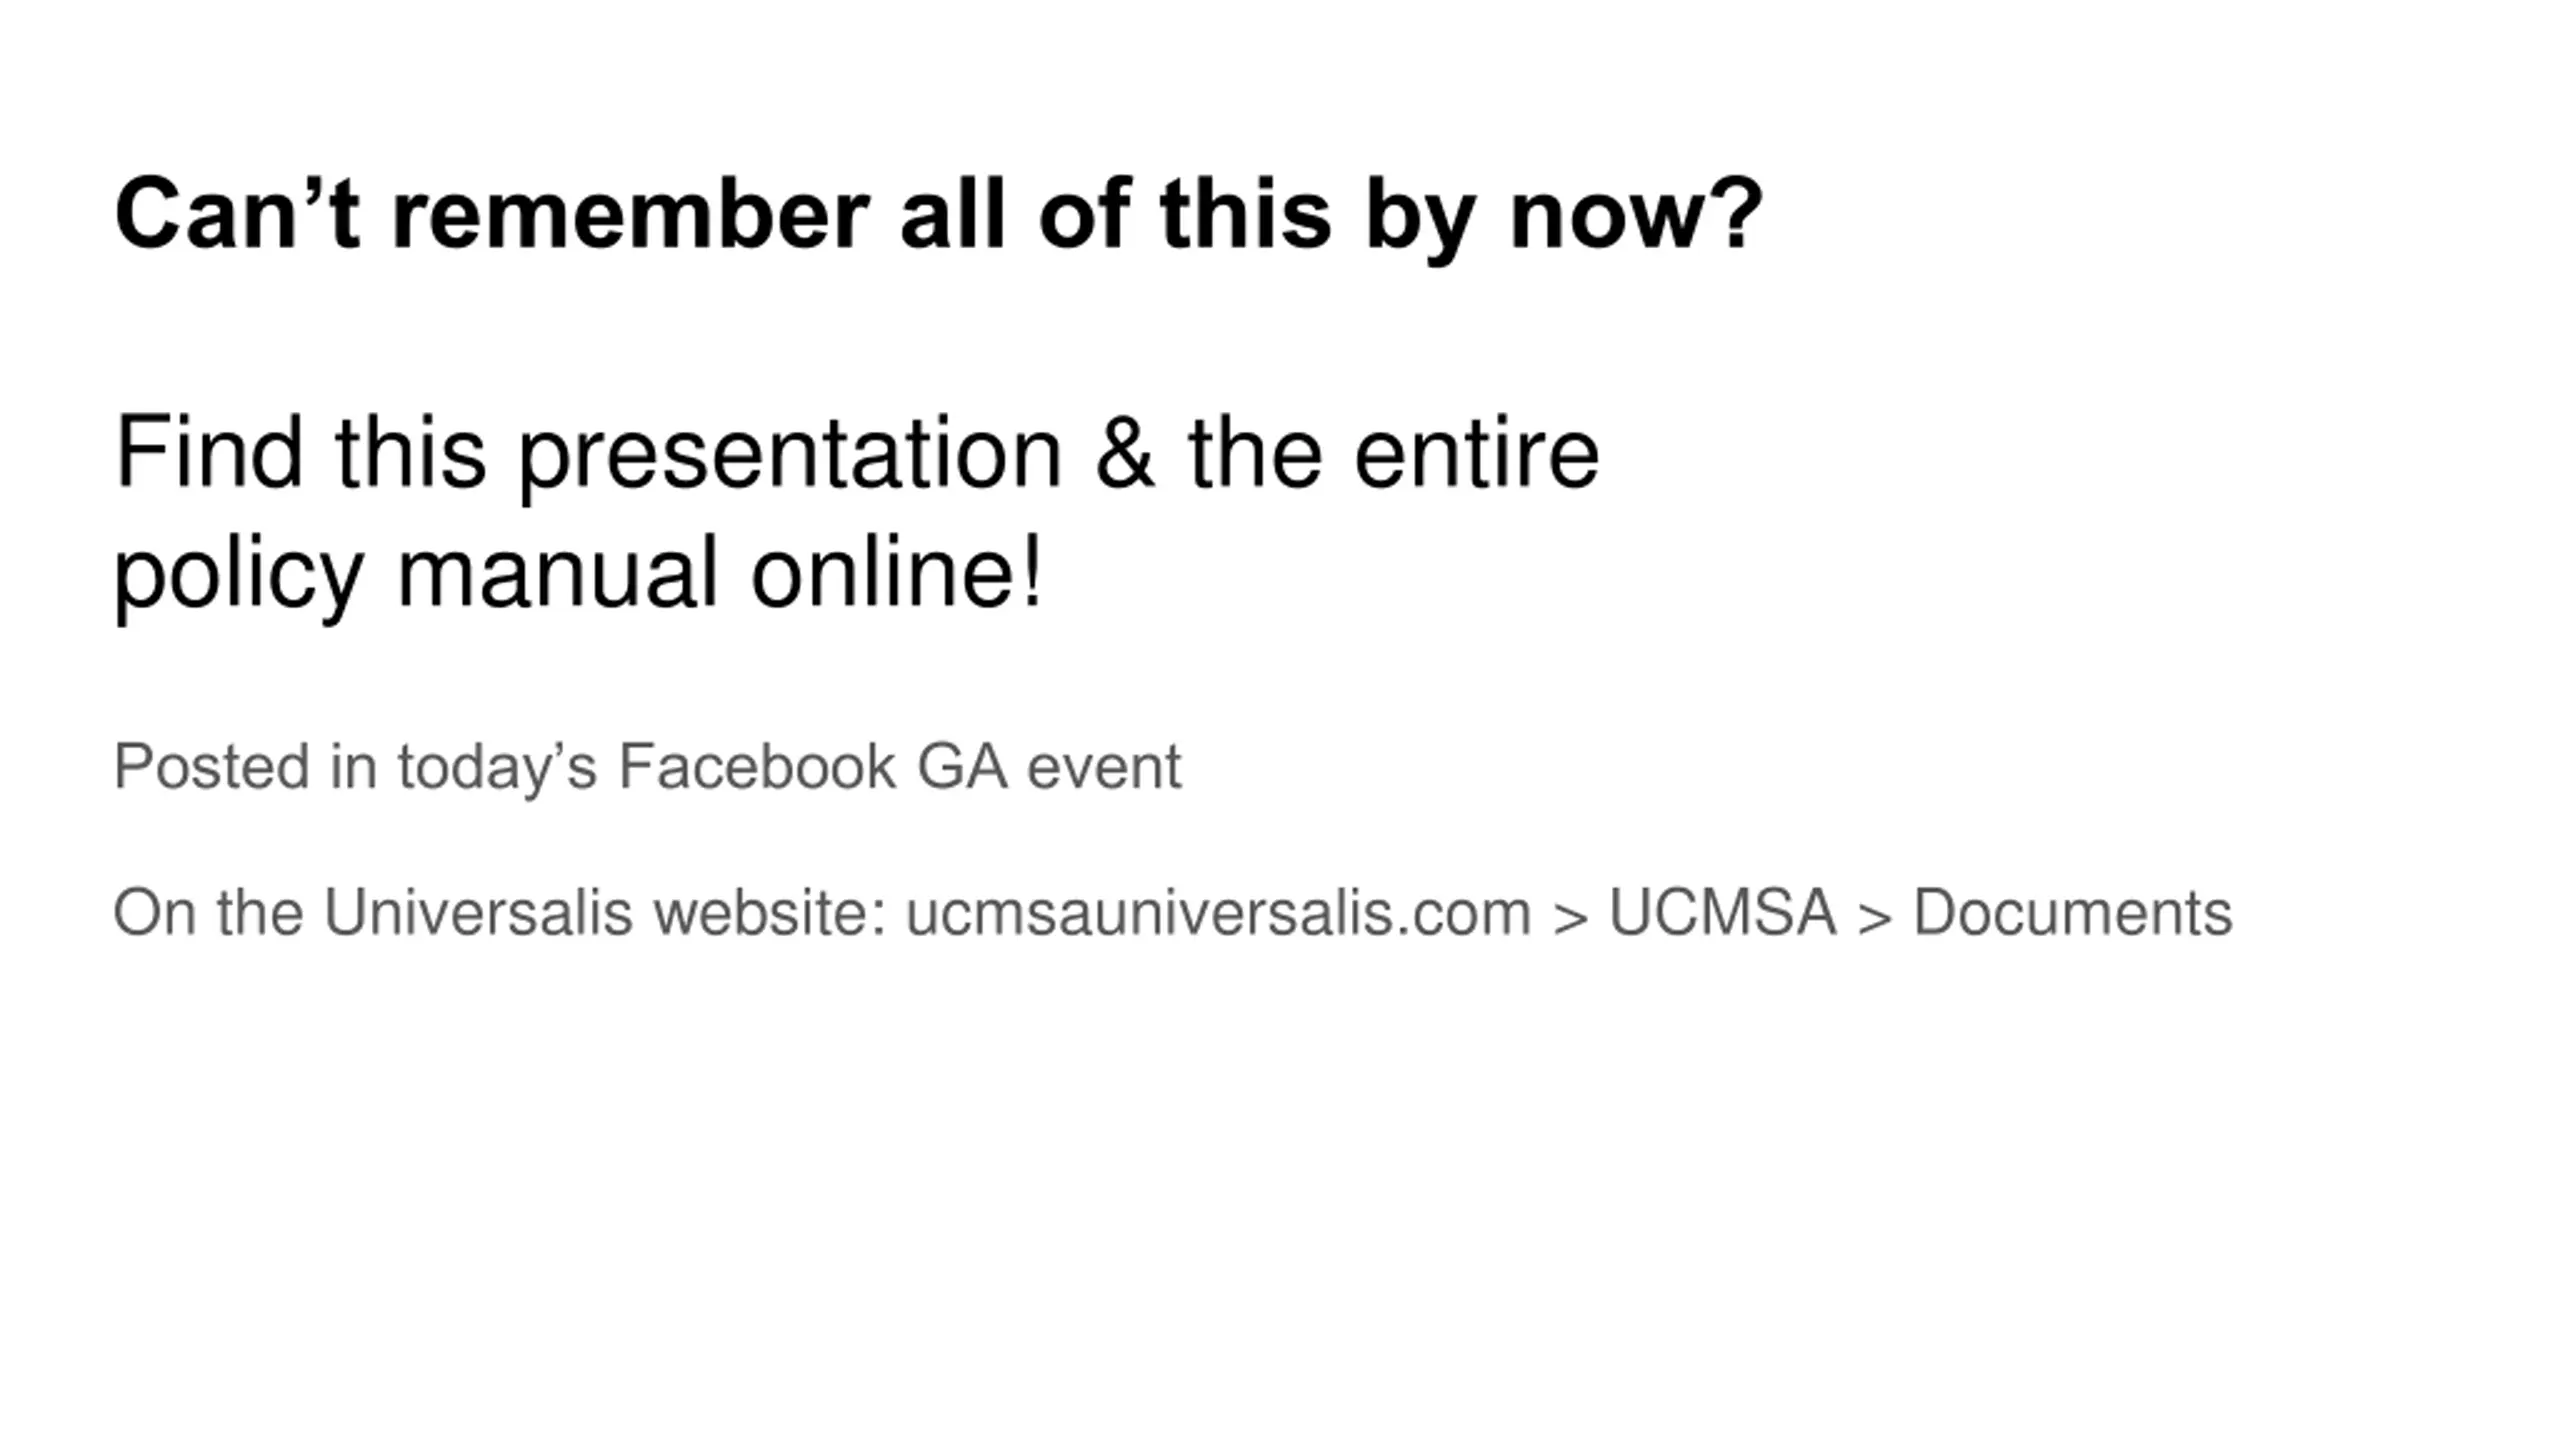This screenshot has height=1440, width=2560.
Task: Click the word "remember" in the title
Action: pos(630,216)
